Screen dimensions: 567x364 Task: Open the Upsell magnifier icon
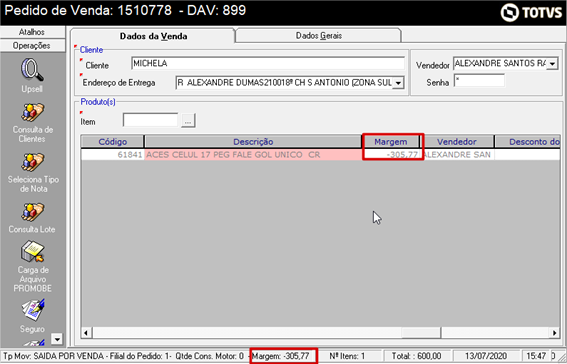click(32, 70)
